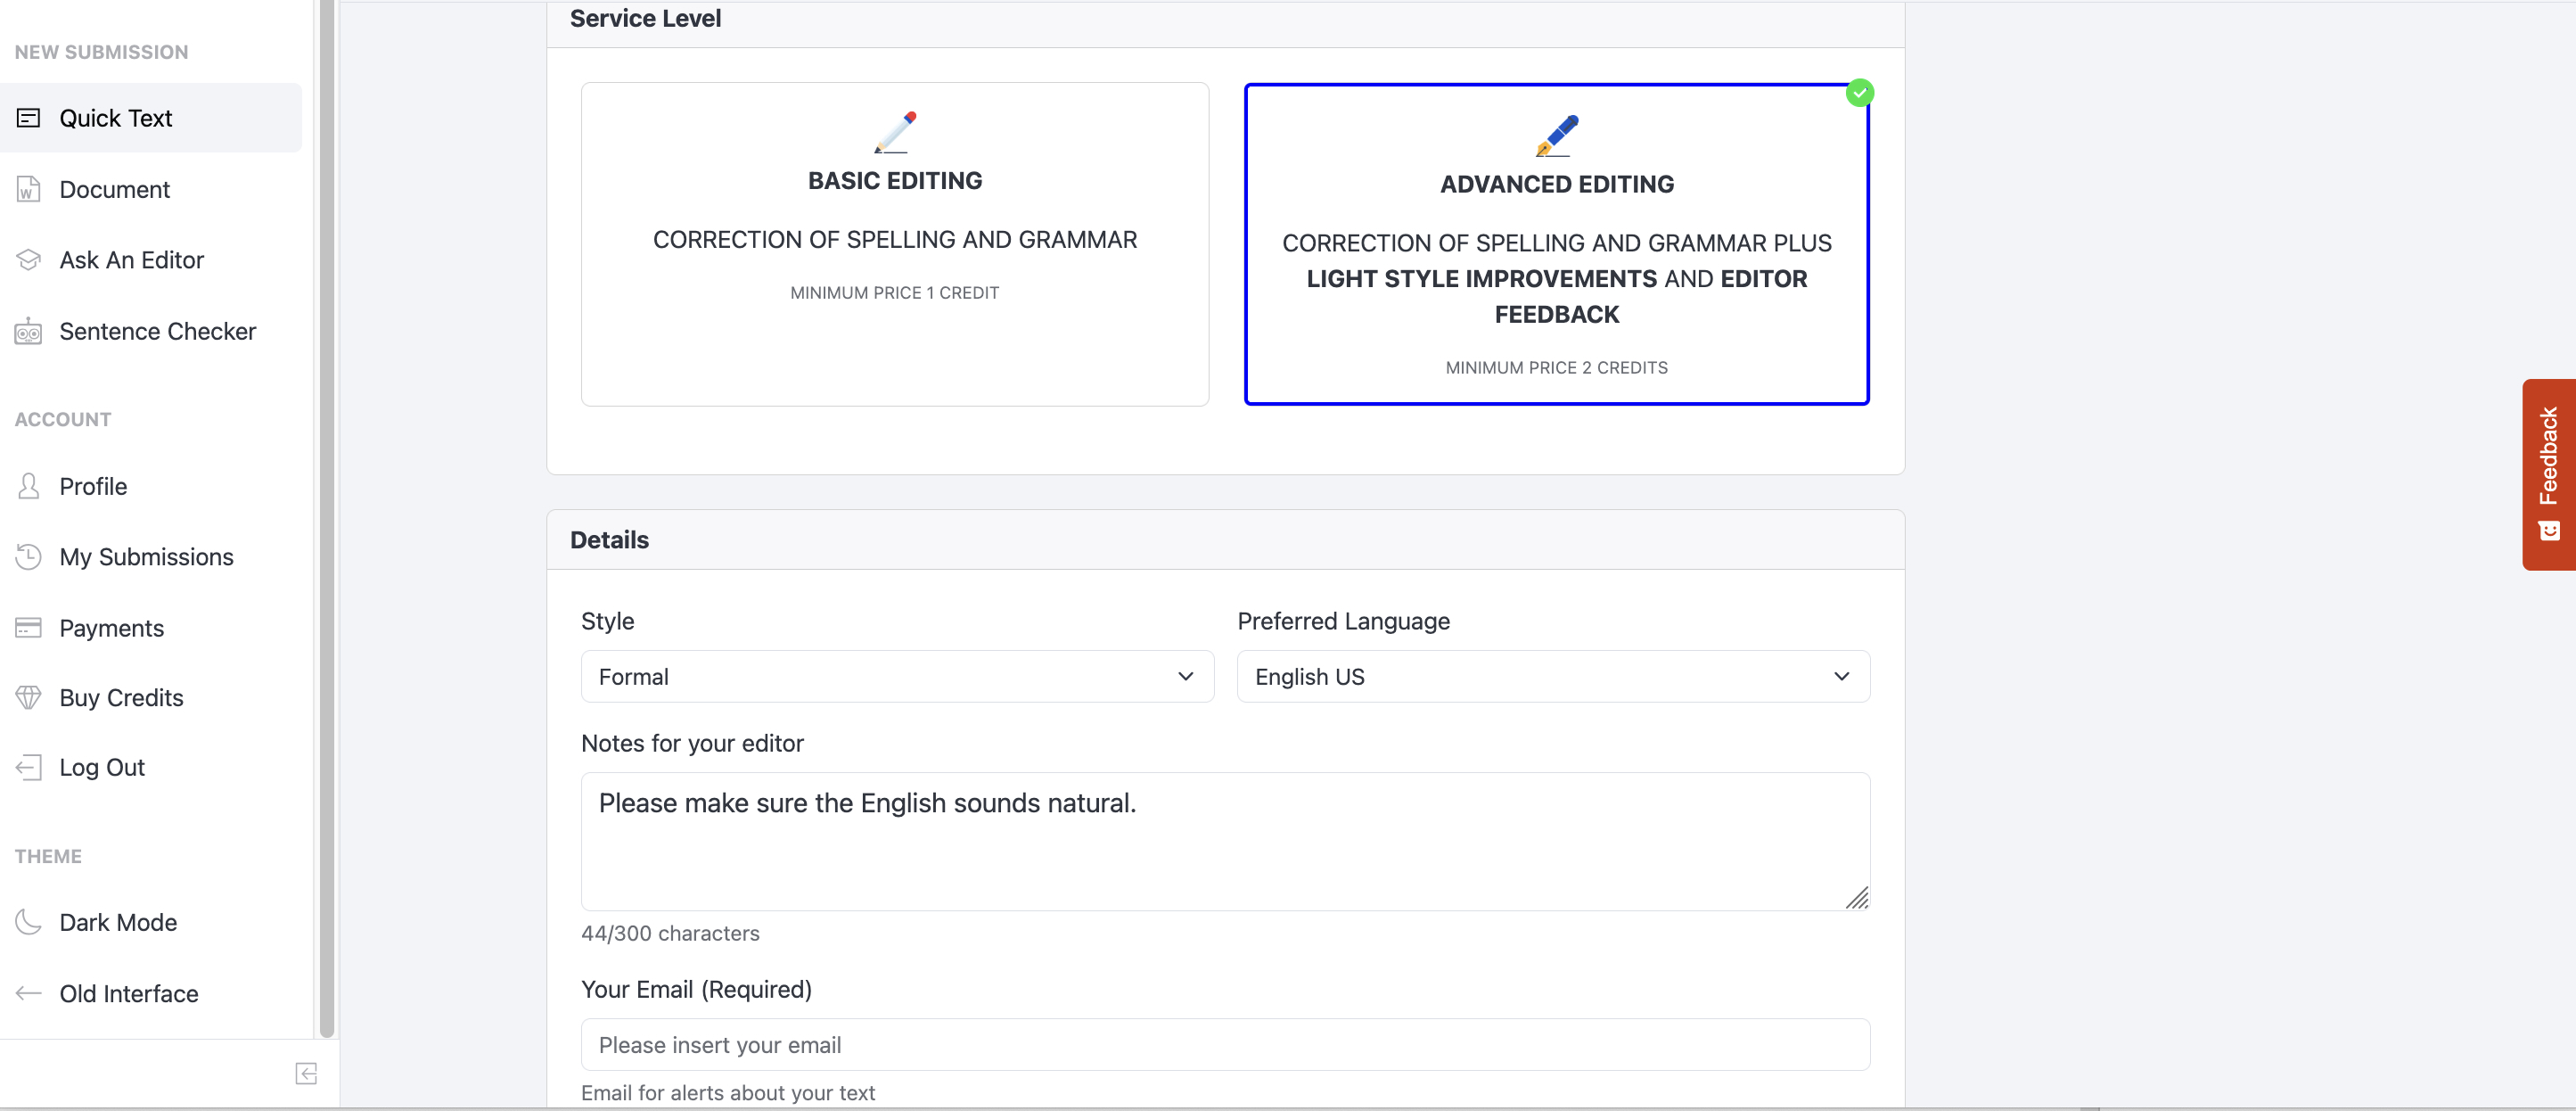
Task: Click the smiley icon on the Feedback tab
Action: click(x=2549, y=530)
